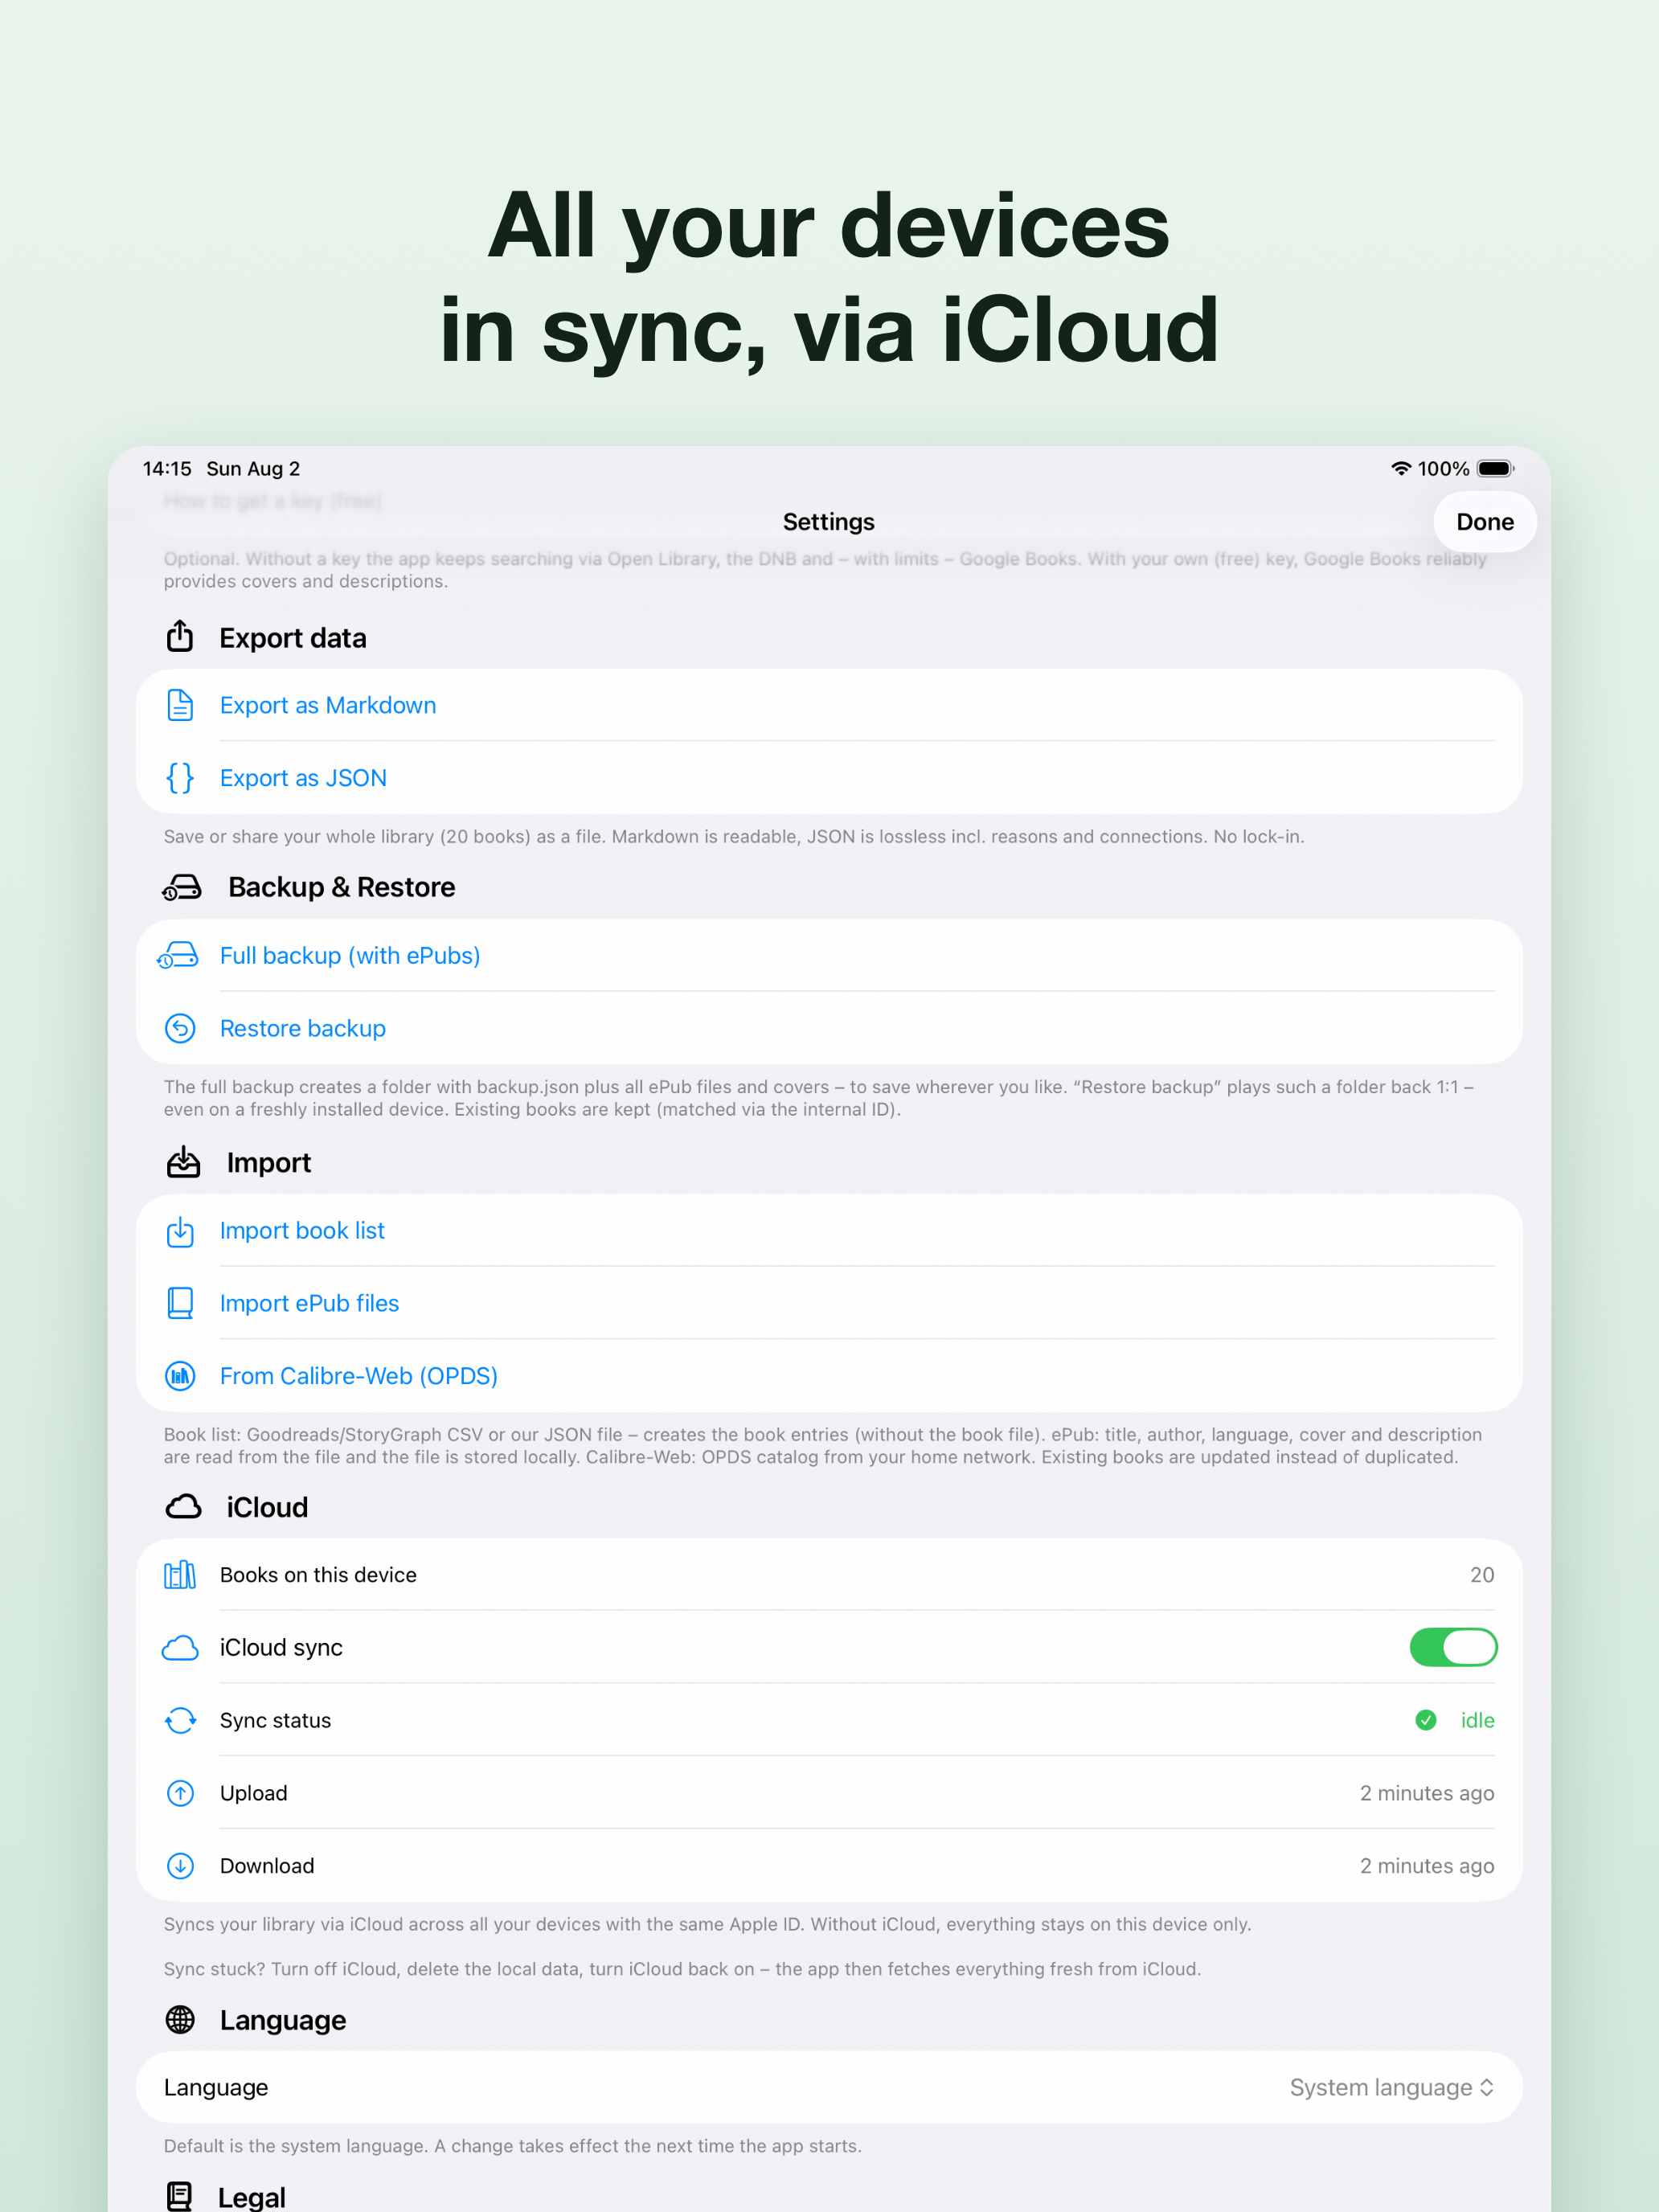The width and height of the screenshot is (1659, 2212).
Task: Click the Language globe icon
Action: click(180, 2020)
